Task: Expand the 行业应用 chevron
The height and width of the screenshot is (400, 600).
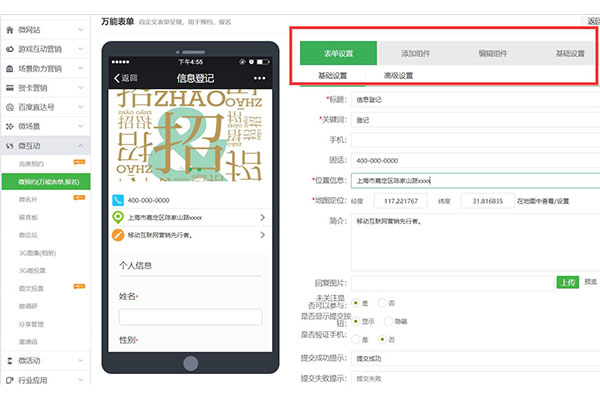Action: tap(81, 380)
